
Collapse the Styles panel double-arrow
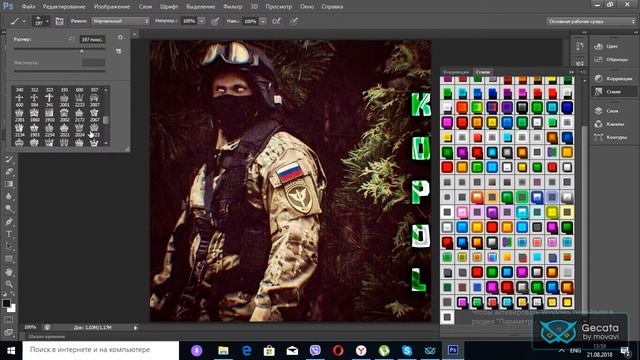[x=571, y=72]
